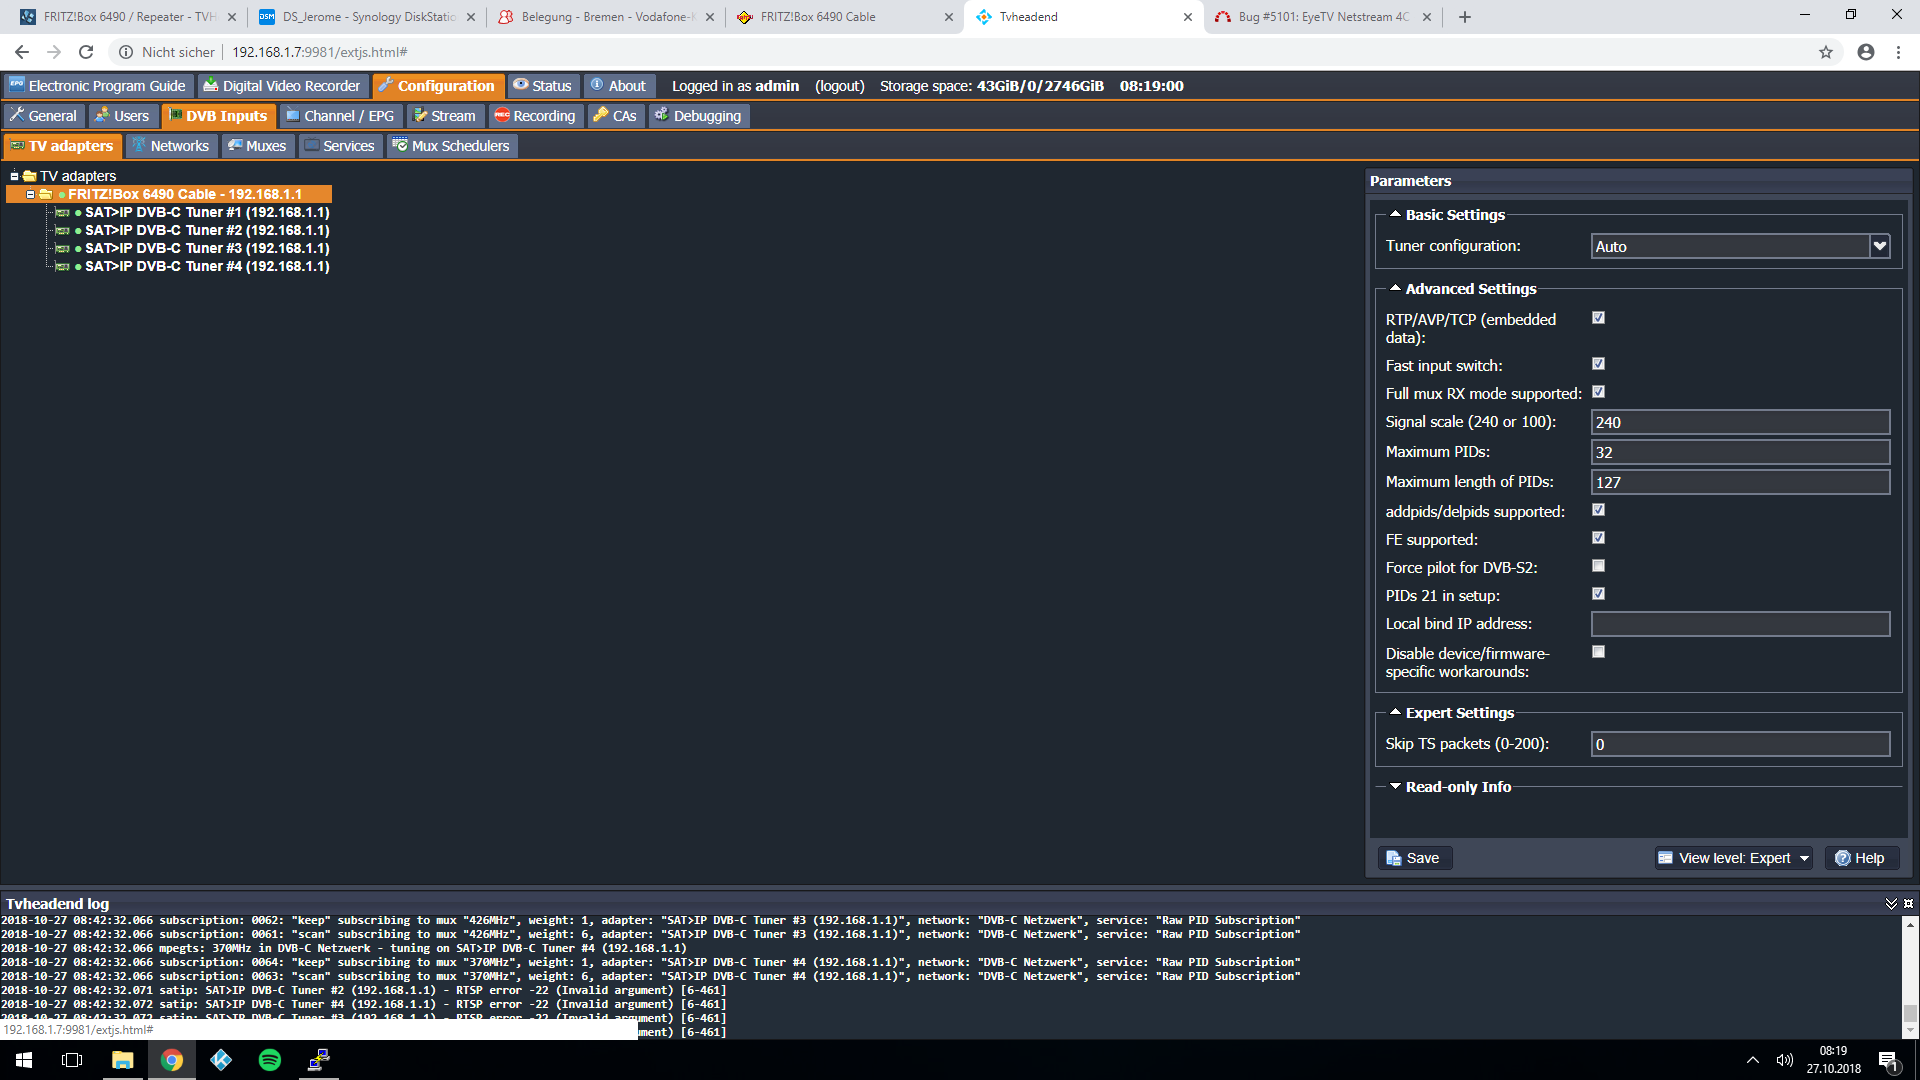Click the Muxes tab icon
The height and width of the screenshot is (1080, 1920).
235,146
